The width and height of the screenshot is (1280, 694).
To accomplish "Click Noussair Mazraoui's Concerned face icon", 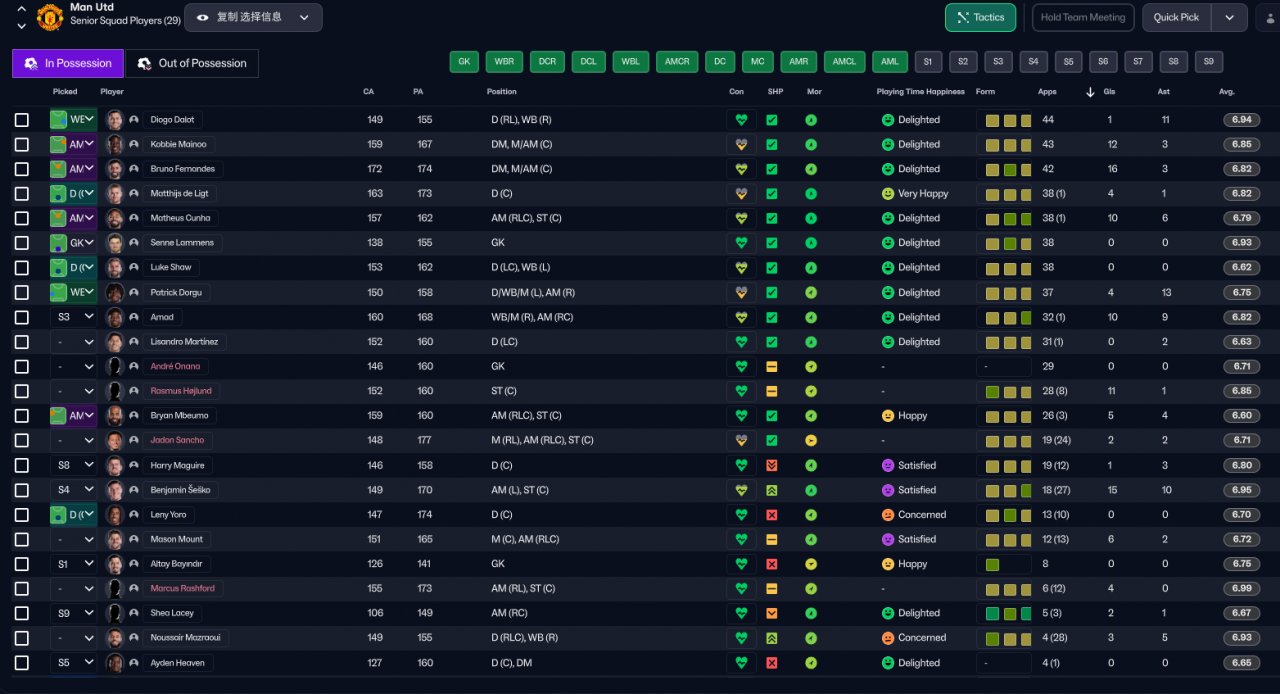I will (887, 638).
